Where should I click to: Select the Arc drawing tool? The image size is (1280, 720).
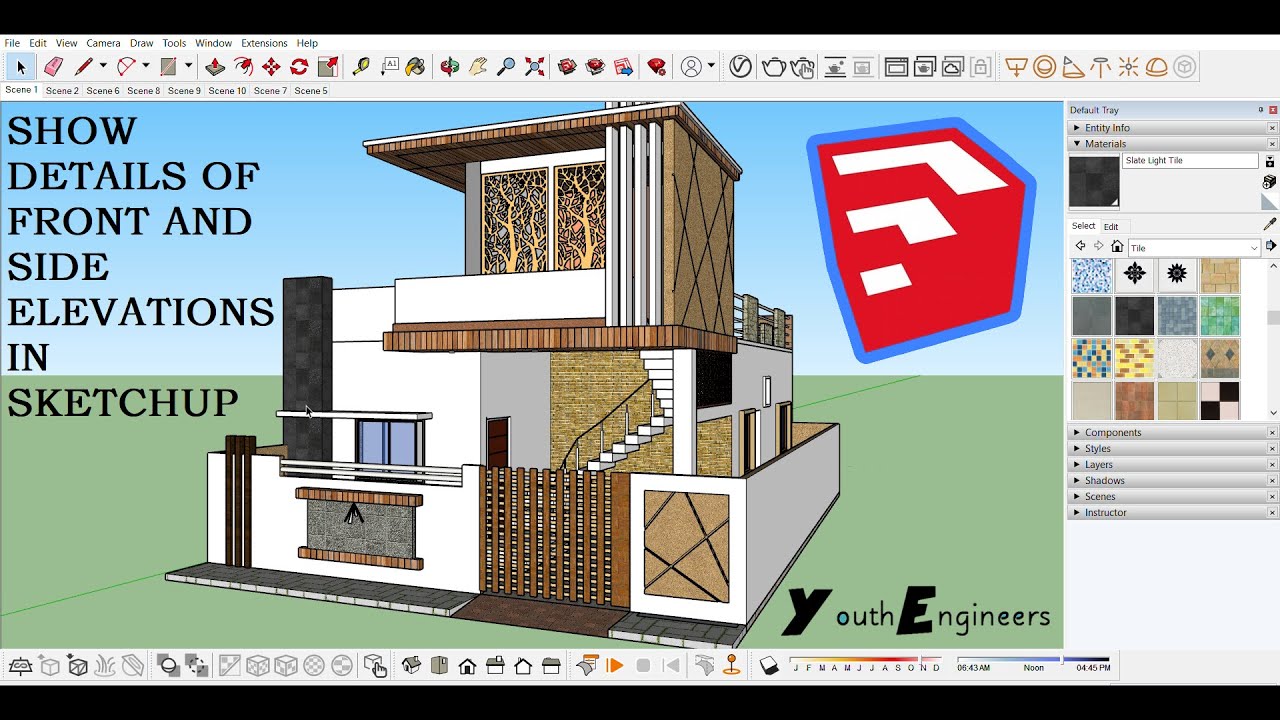[x=126, y=67]
